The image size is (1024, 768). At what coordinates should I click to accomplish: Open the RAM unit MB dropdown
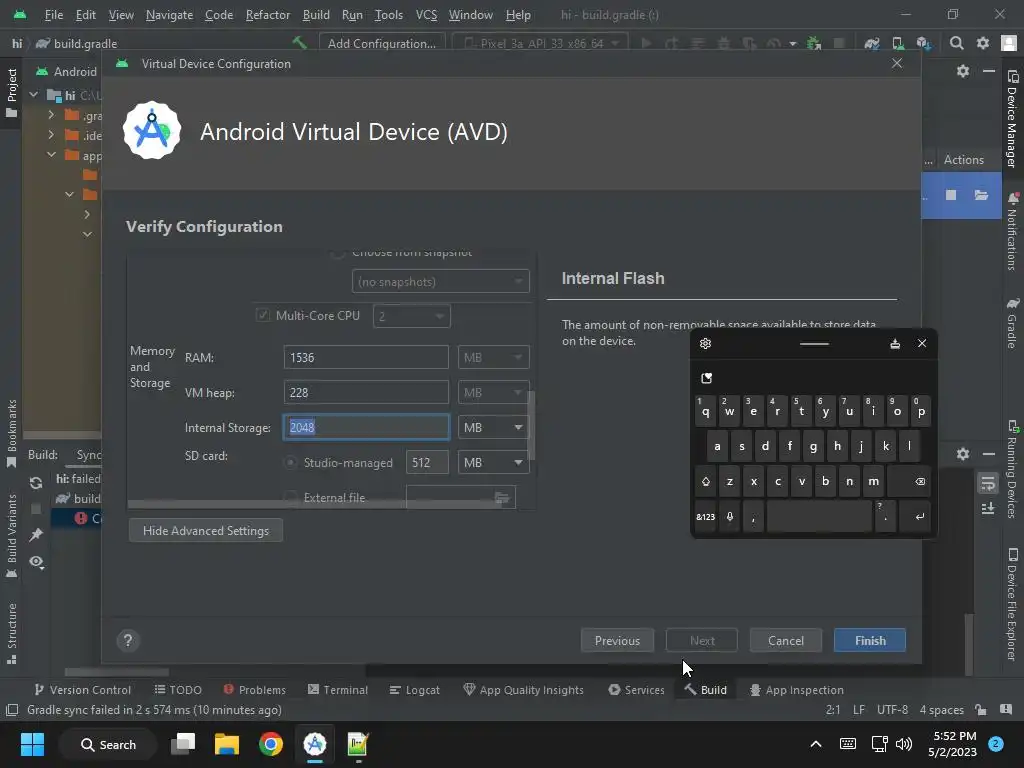tap(493, 358)
